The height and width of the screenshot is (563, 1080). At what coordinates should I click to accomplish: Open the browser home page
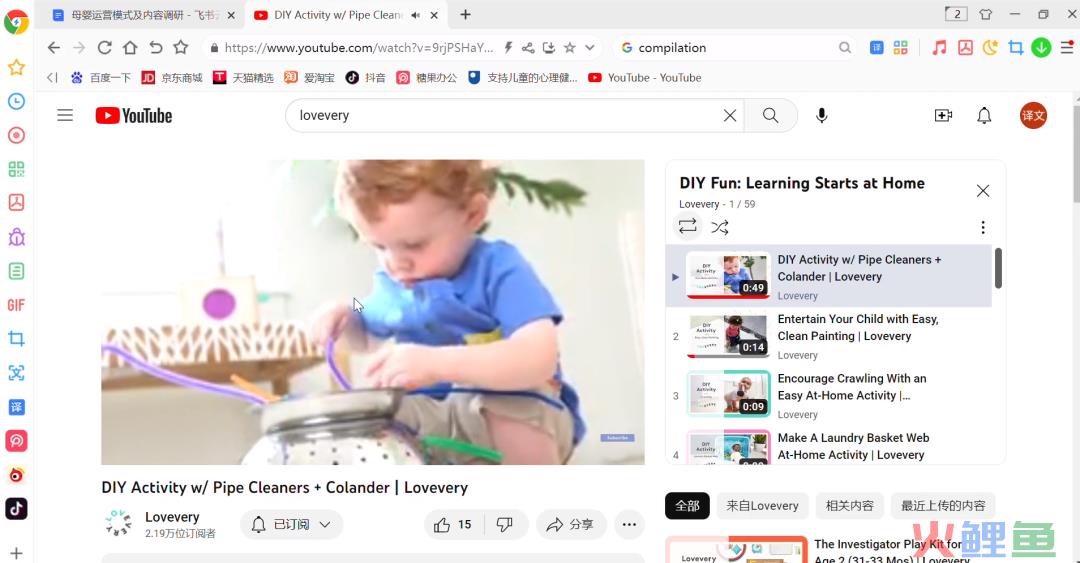tap(130, 48)
